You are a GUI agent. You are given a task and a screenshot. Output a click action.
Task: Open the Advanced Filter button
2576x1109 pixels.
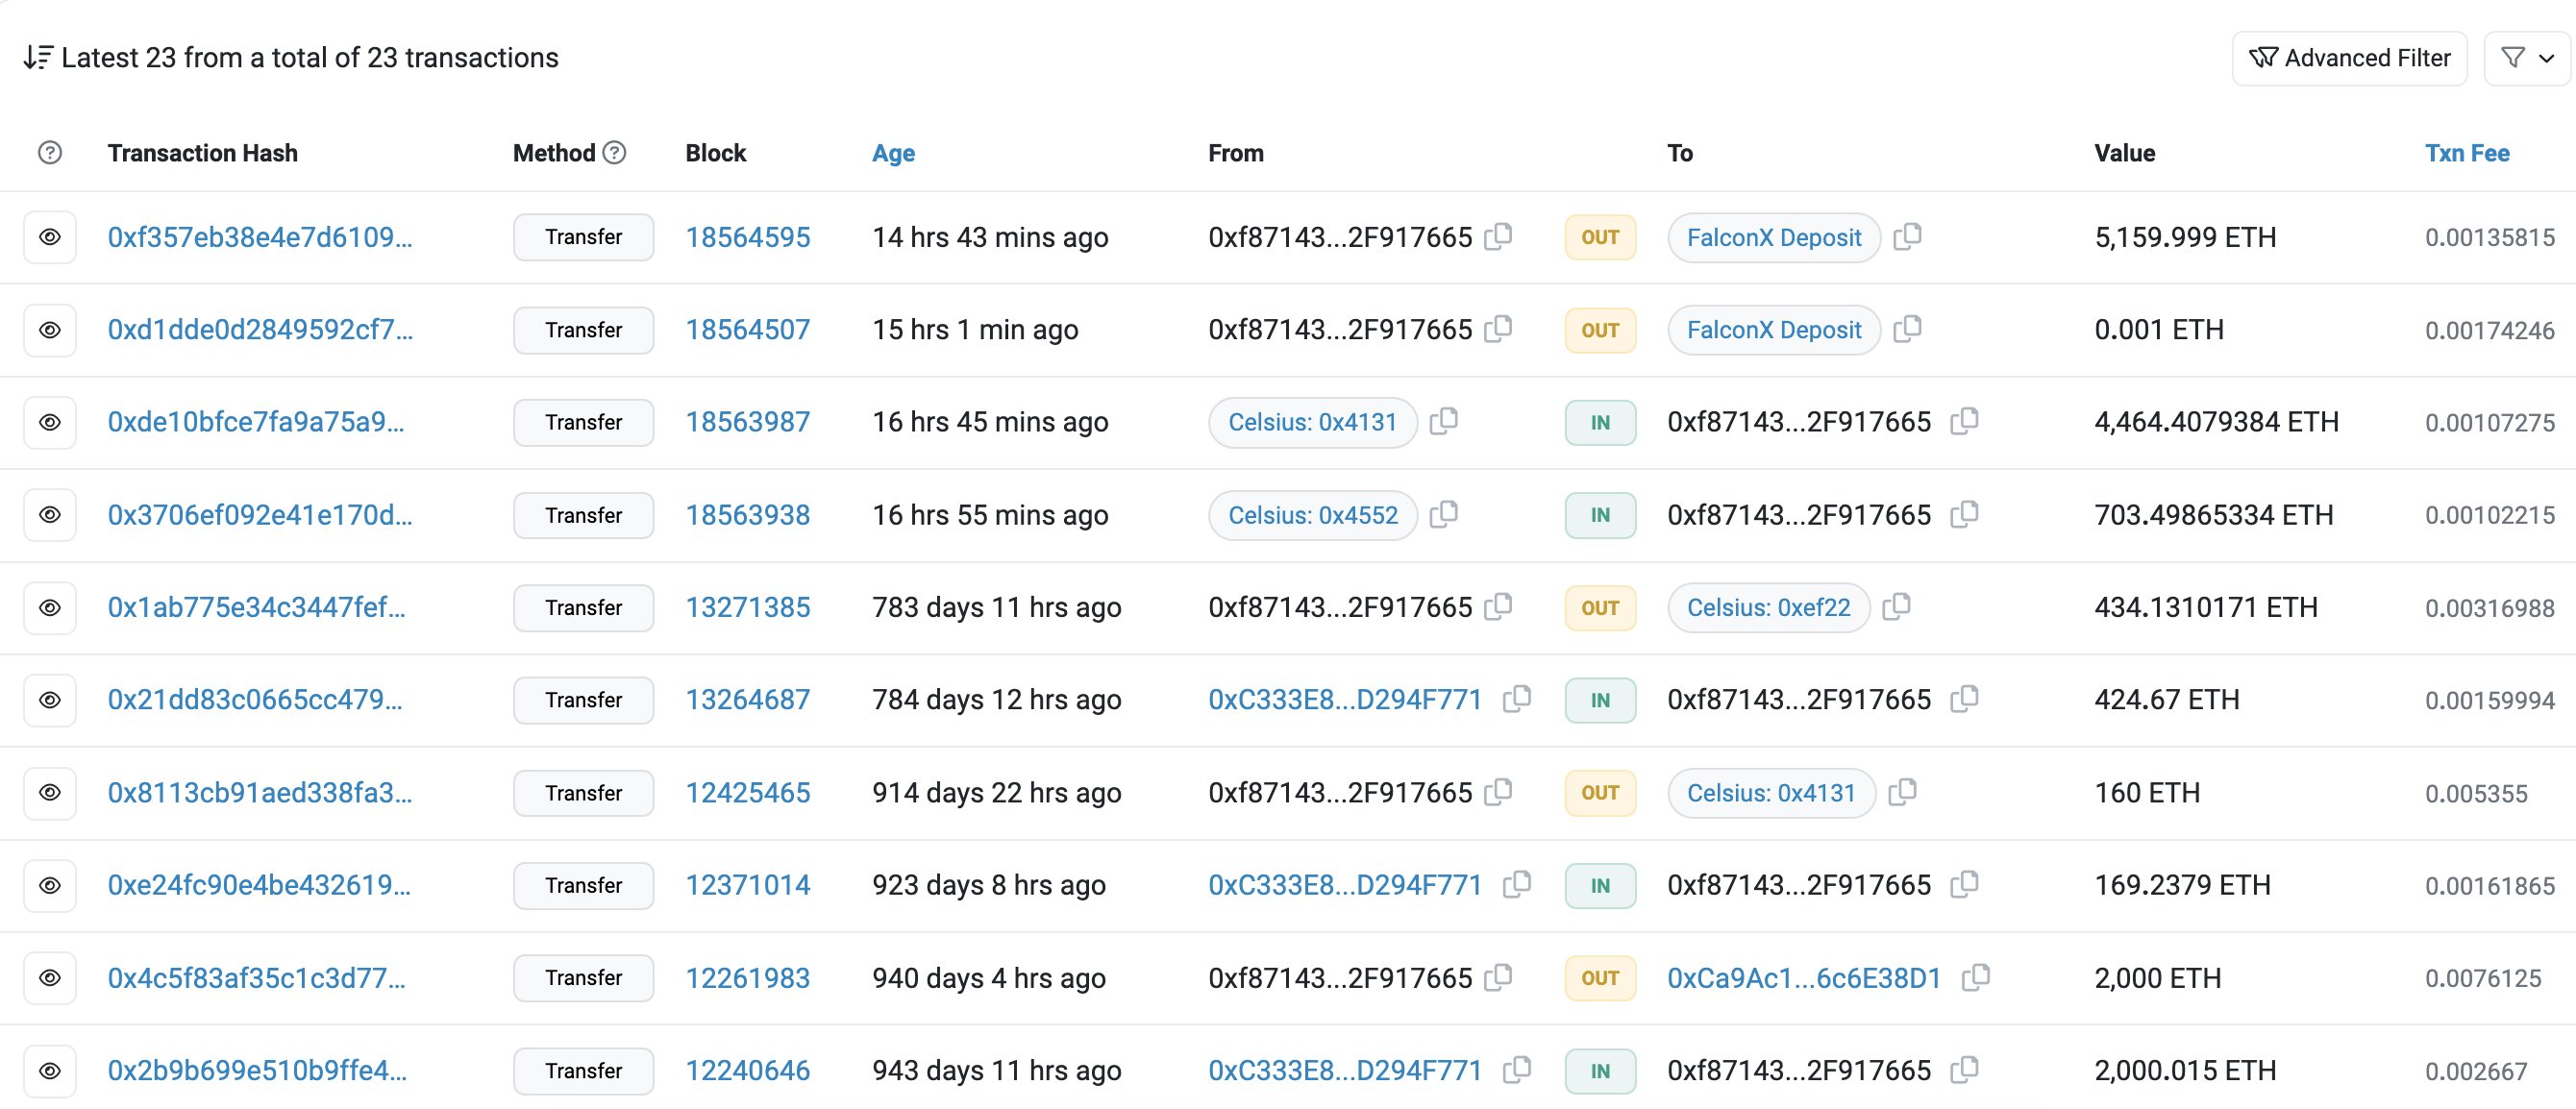2349,58
